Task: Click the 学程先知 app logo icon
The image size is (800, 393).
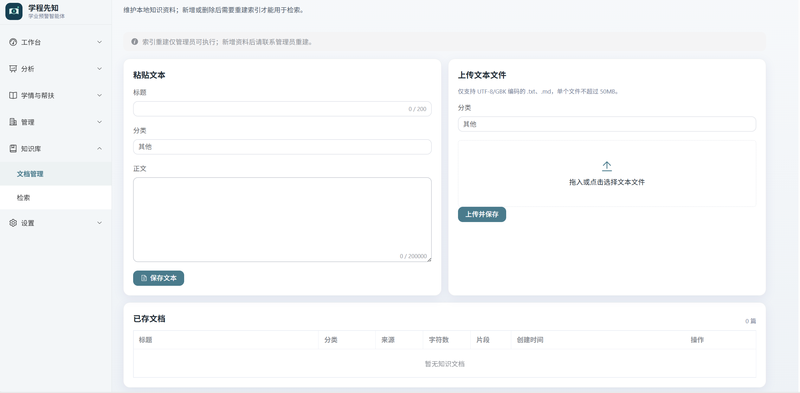Action: (14, 11)
